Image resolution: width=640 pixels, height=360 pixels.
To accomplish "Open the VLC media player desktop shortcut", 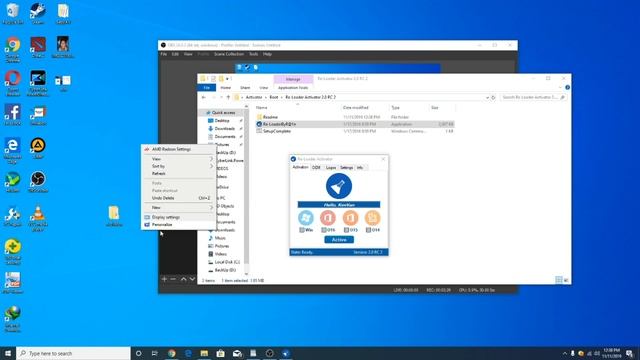I will click(38, 218).
